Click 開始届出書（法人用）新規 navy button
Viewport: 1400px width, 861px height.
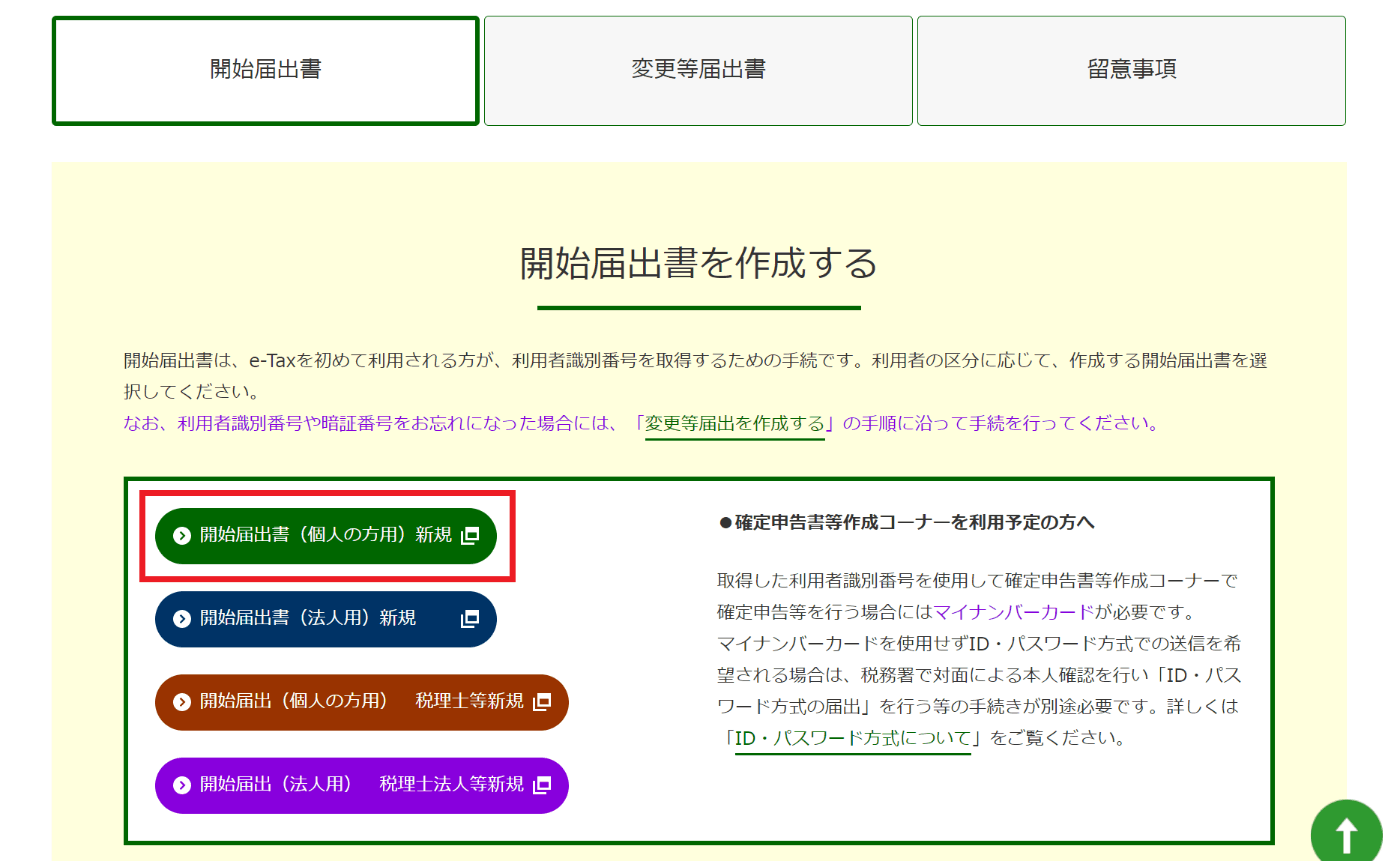(x=326, y=619)
